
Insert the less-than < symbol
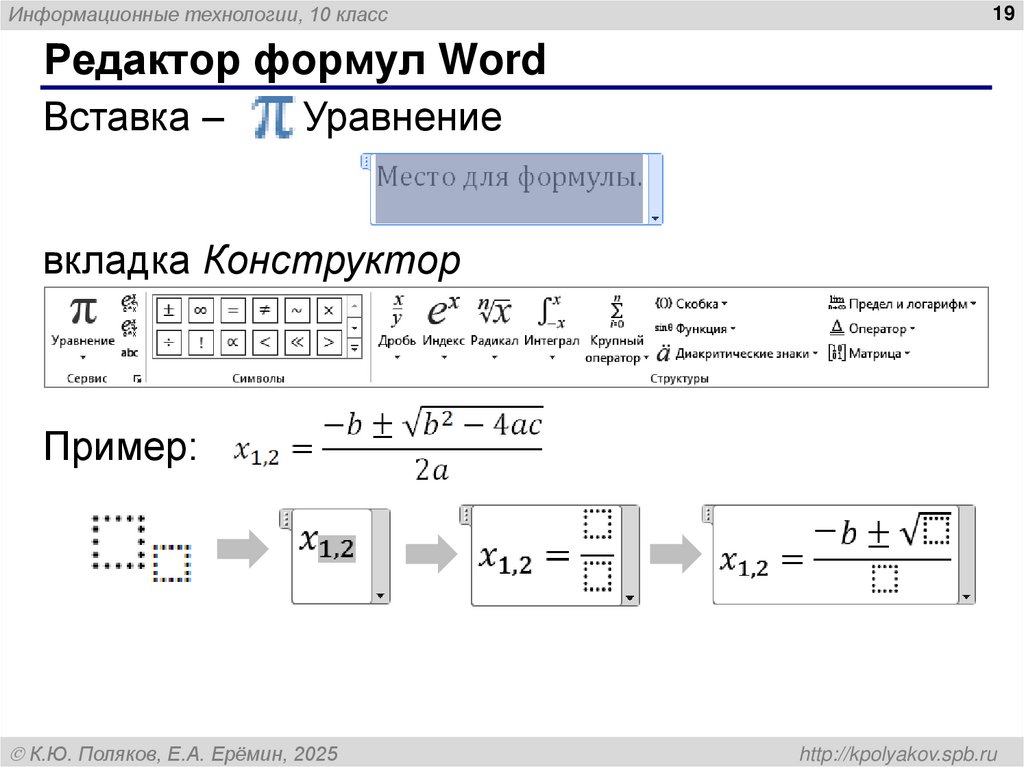pos(264,342)
